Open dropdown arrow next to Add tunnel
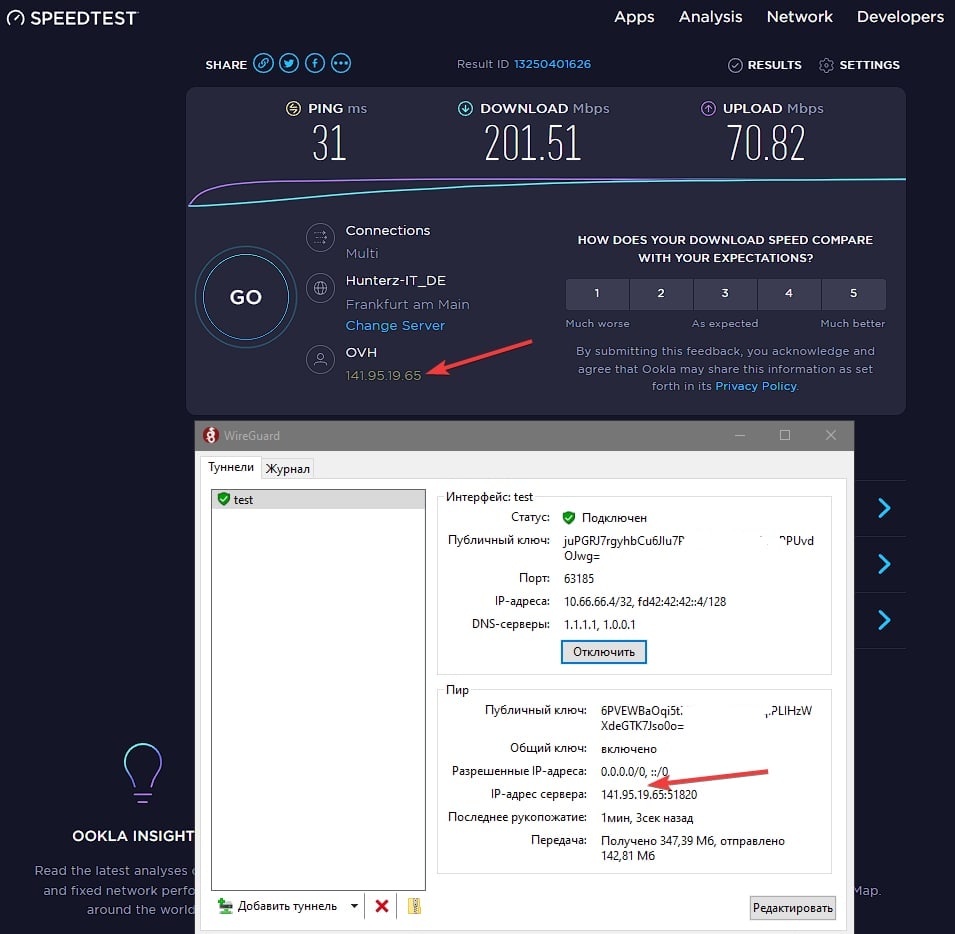This screenshot has height=934, width=955. (354, 906)
